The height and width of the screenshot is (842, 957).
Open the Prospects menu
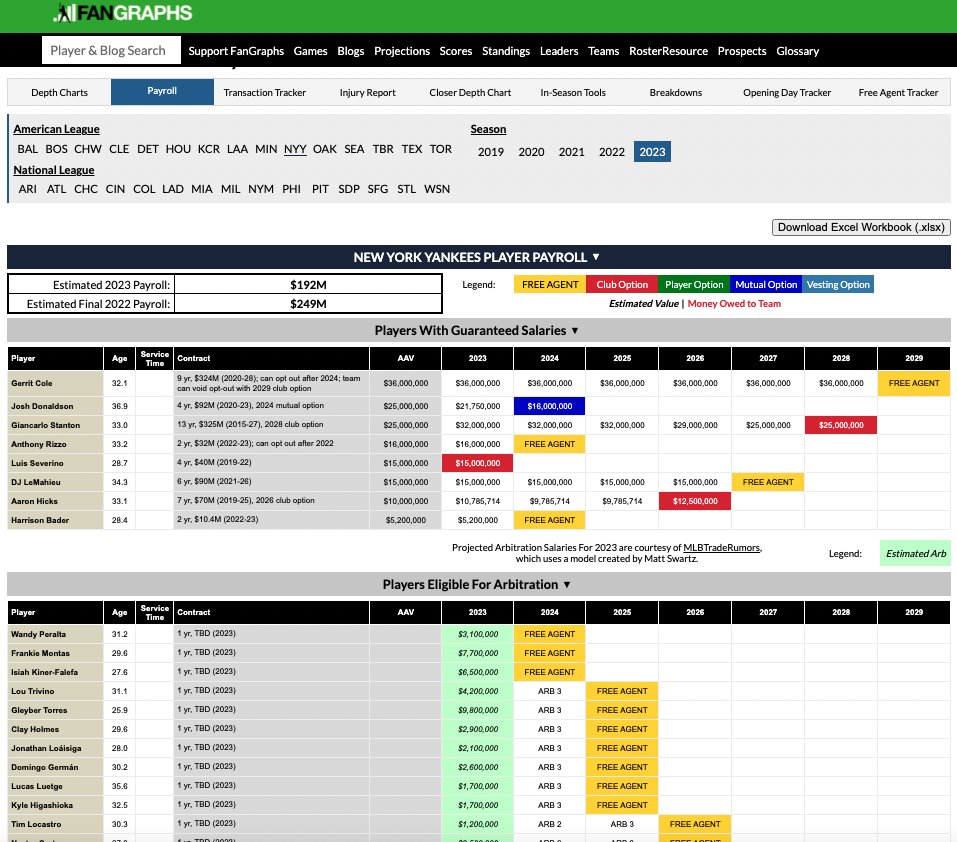[x=742, y=51]
